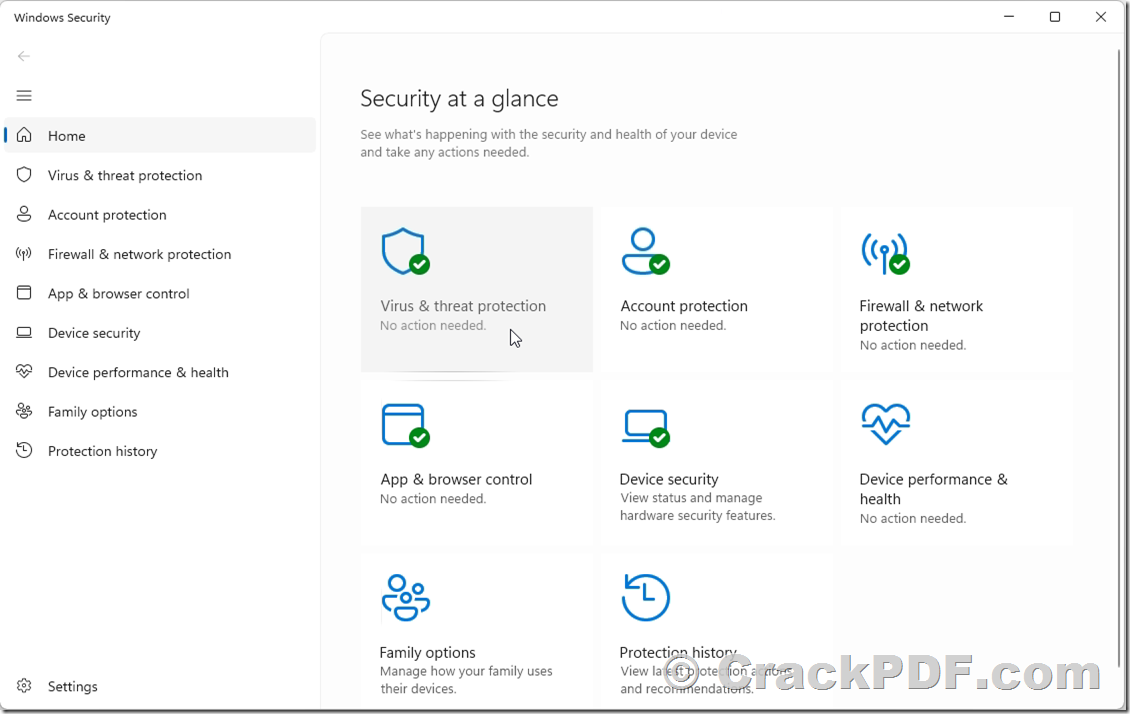Click the large shield icon on Virus & threat protection tile
The width and height of the screenshot is (1130, 714).
[x=405, y=251]
